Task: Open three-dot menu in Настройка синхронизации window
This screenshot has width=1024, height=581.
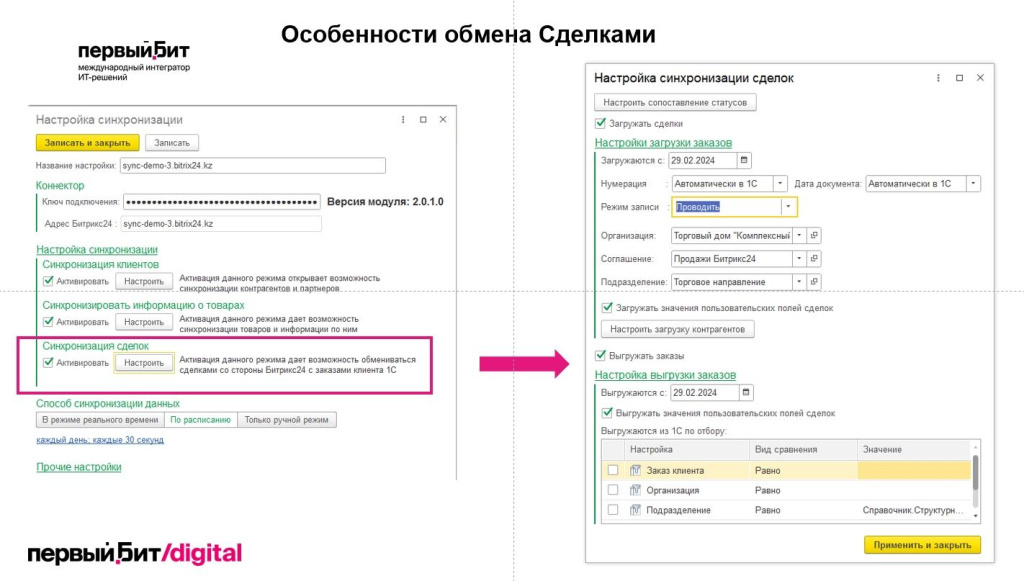Action: pos(403,120)
